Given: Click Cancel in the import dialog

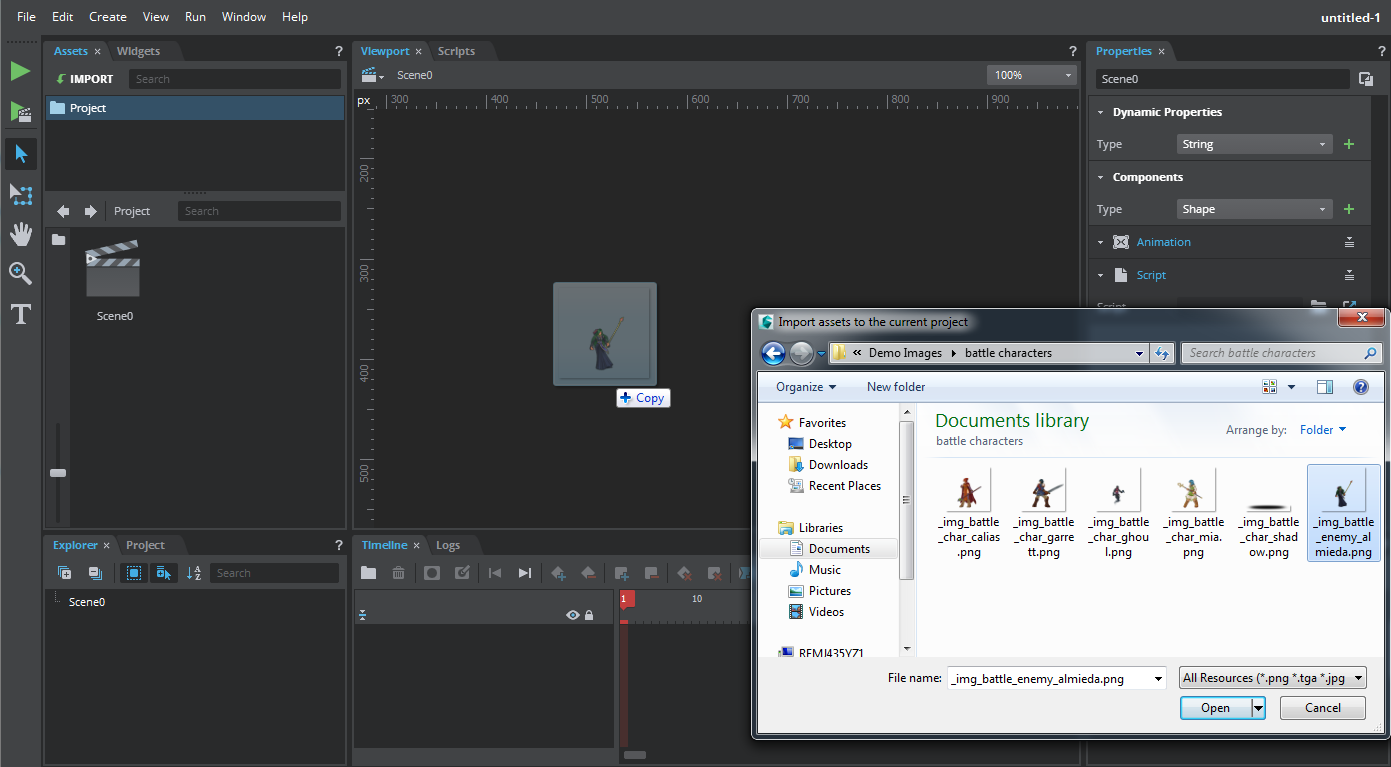Looking at the screenshot, I should click(x=1323, y=708).
